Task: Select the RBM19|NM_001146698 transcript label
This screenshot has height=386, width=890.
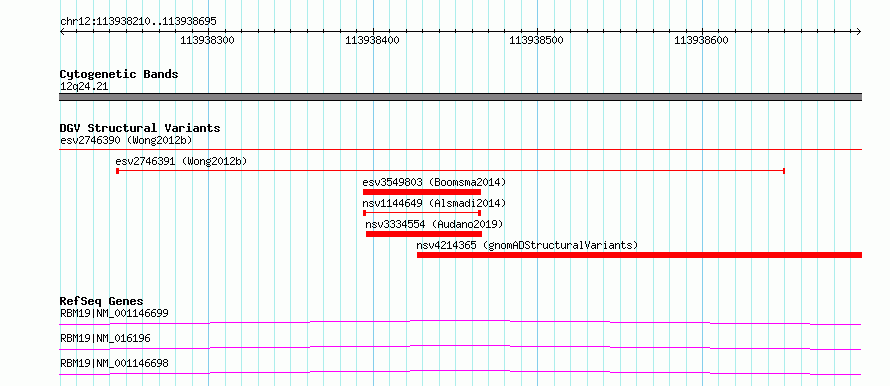Action: pyautogui.click(x=114, y=363)
